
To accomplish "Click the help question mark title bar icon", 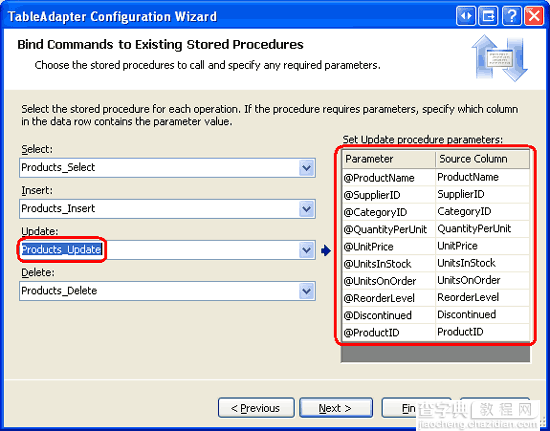I will [x=511, y=16].
